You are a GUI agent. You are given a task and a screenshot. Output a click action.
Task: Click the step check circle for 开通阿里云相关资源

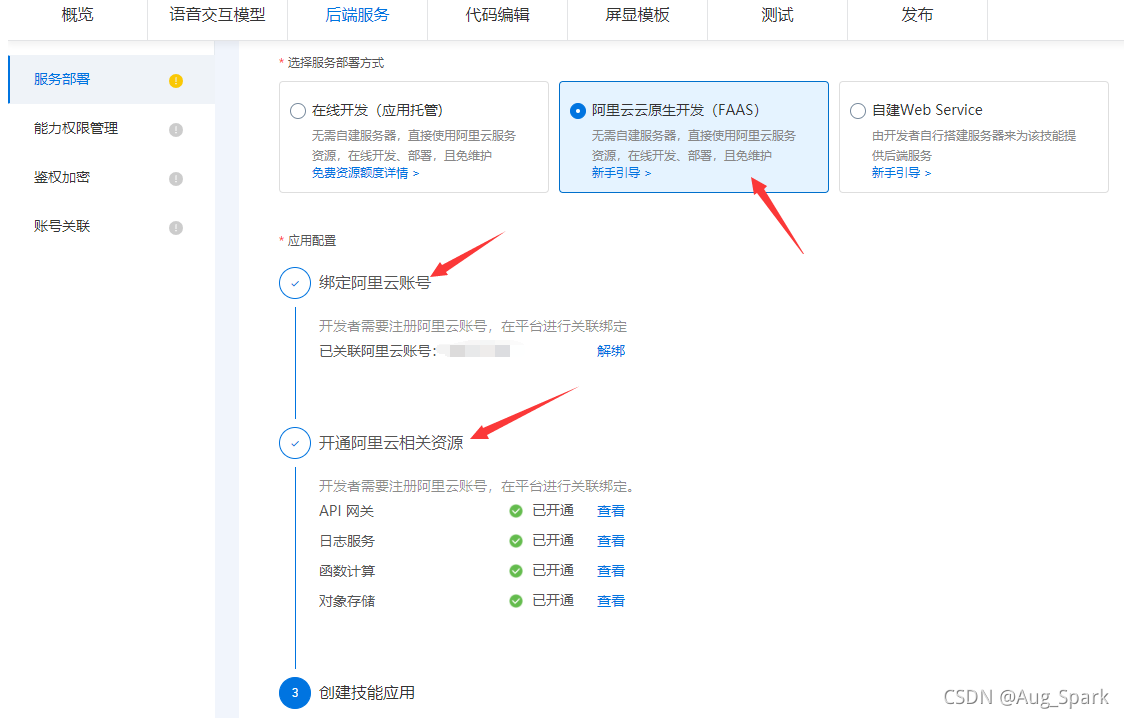pos(295,443)
